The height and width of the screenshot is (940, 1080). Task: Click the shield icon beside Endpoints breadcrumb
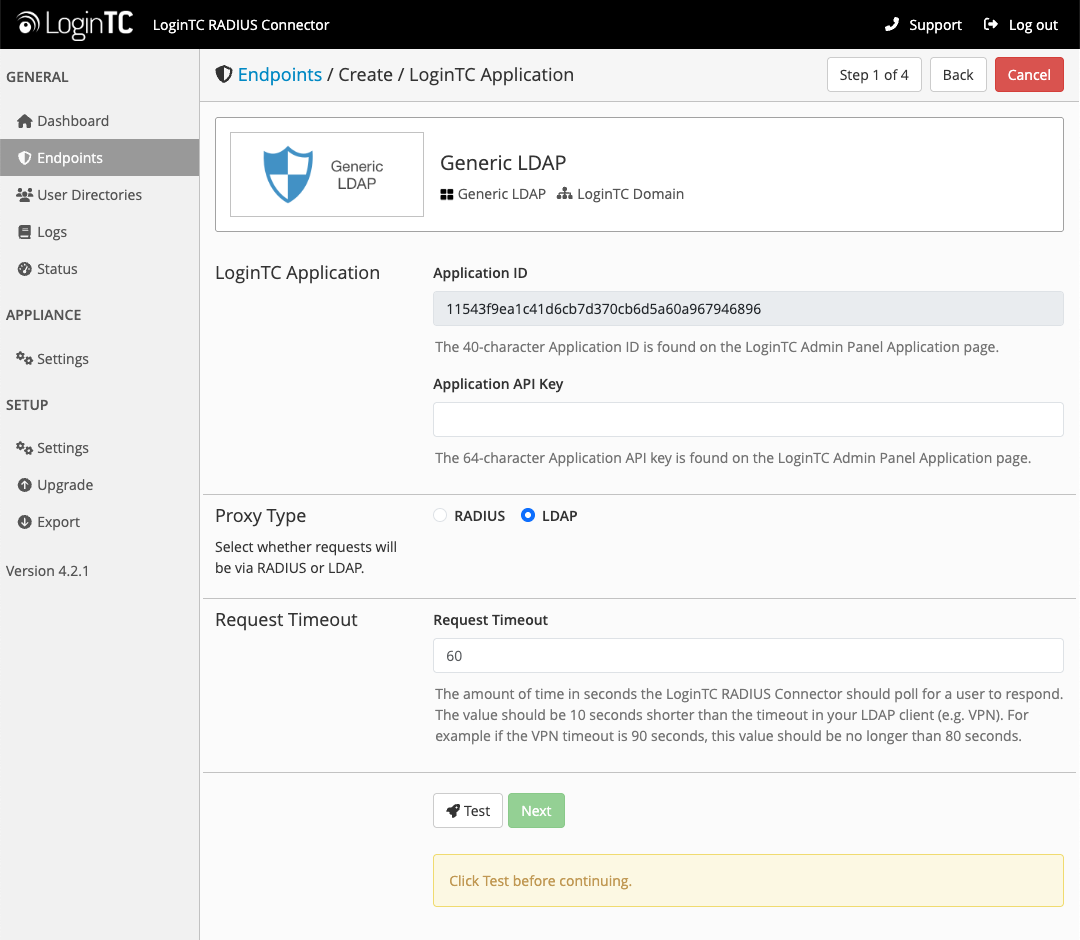(224, 75)
